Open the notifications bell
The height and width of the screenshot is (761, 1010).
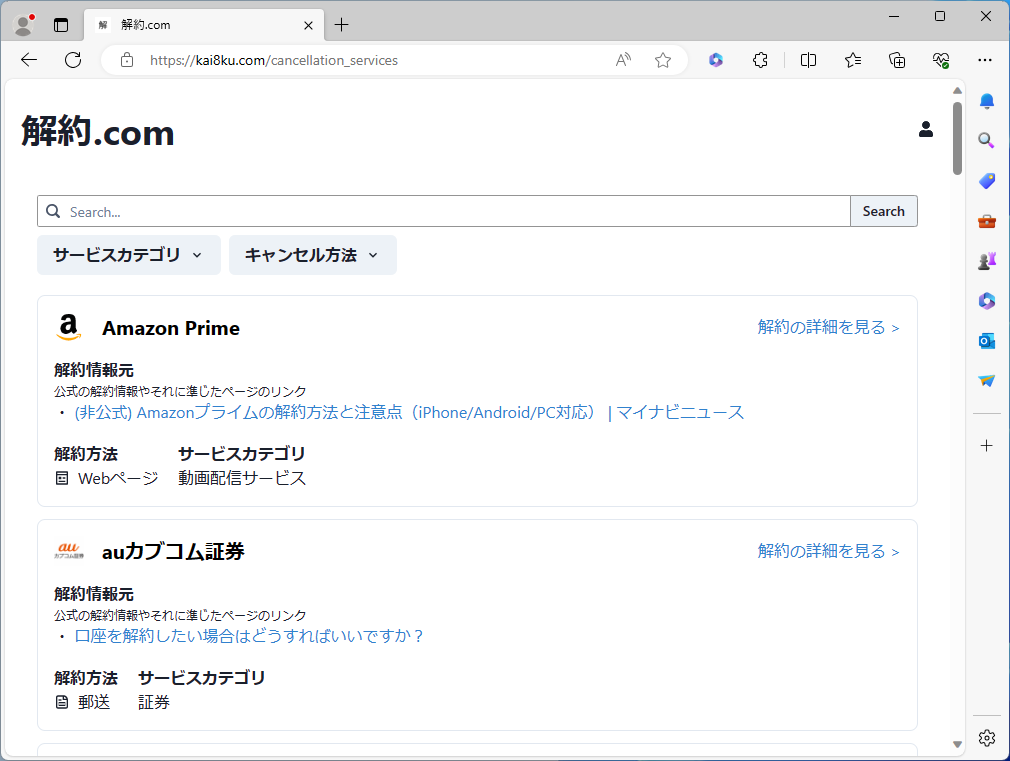986,101
